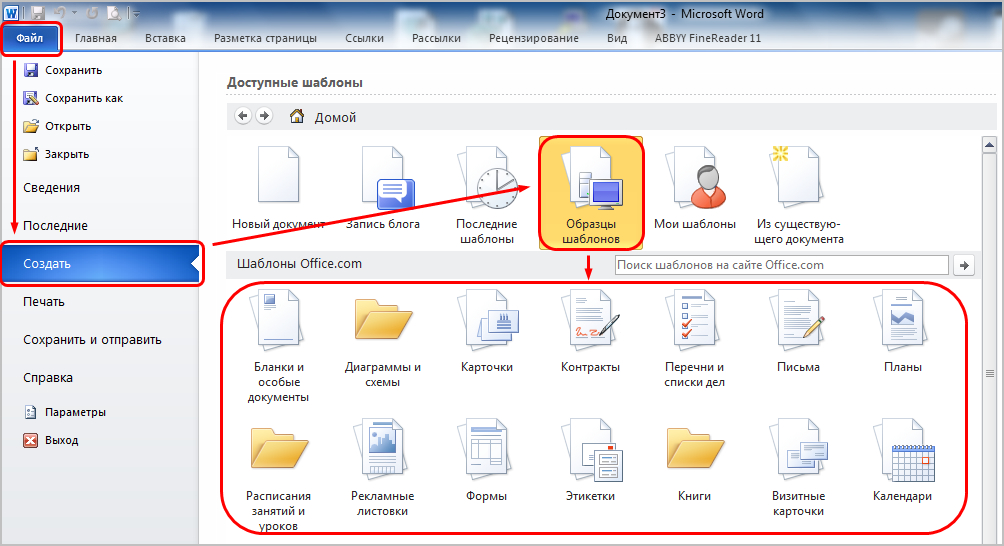Click the scrollbar up arrow in templates pane
This screenshot has height=546, width=1004.
point(990,146)
